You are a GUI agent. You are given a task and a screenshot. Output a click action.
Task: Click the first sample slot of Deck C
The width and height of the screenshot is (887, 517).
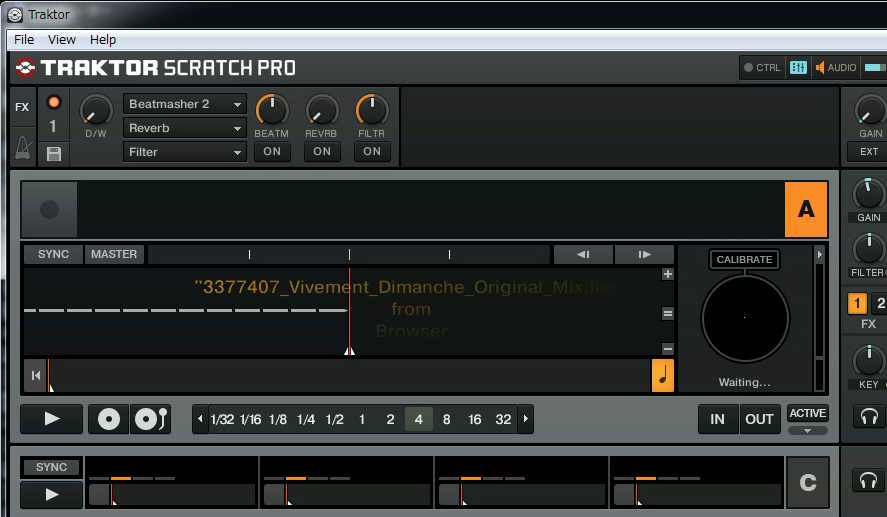point(171,482)
